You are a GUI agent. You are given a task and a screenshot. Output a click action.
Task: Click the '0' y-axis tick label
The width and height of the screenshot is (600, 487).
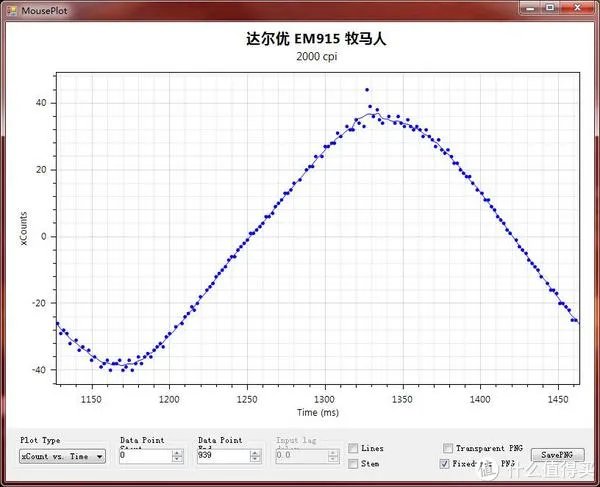pyautogui.click(x=43, y=236)
